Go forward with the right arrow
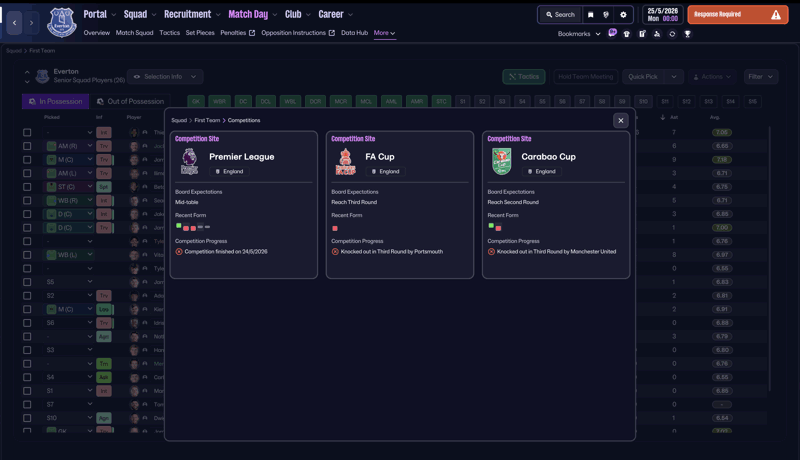 pos(31,22)
